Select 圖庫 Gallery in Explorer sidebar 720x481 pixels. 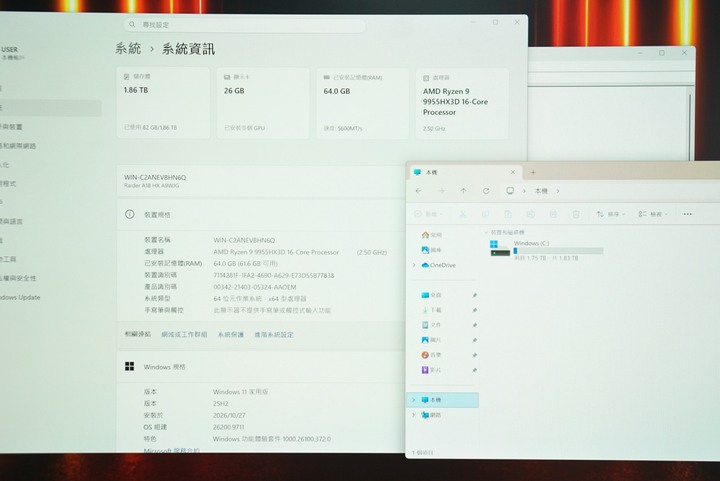pyautogui.click(x=432, y=250)
